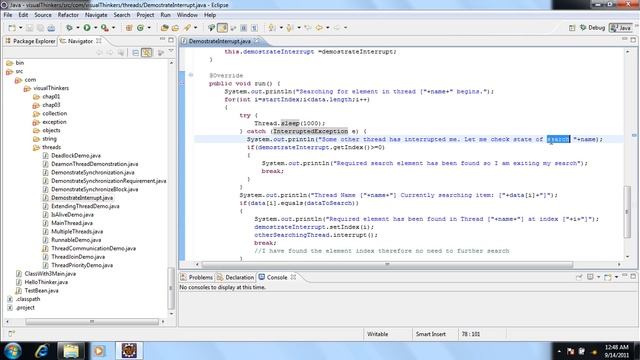Viewport: 640px width, 360px height.
Task: Click the Windows Media Player taskbar icon
Action: [x=99, y=351]
